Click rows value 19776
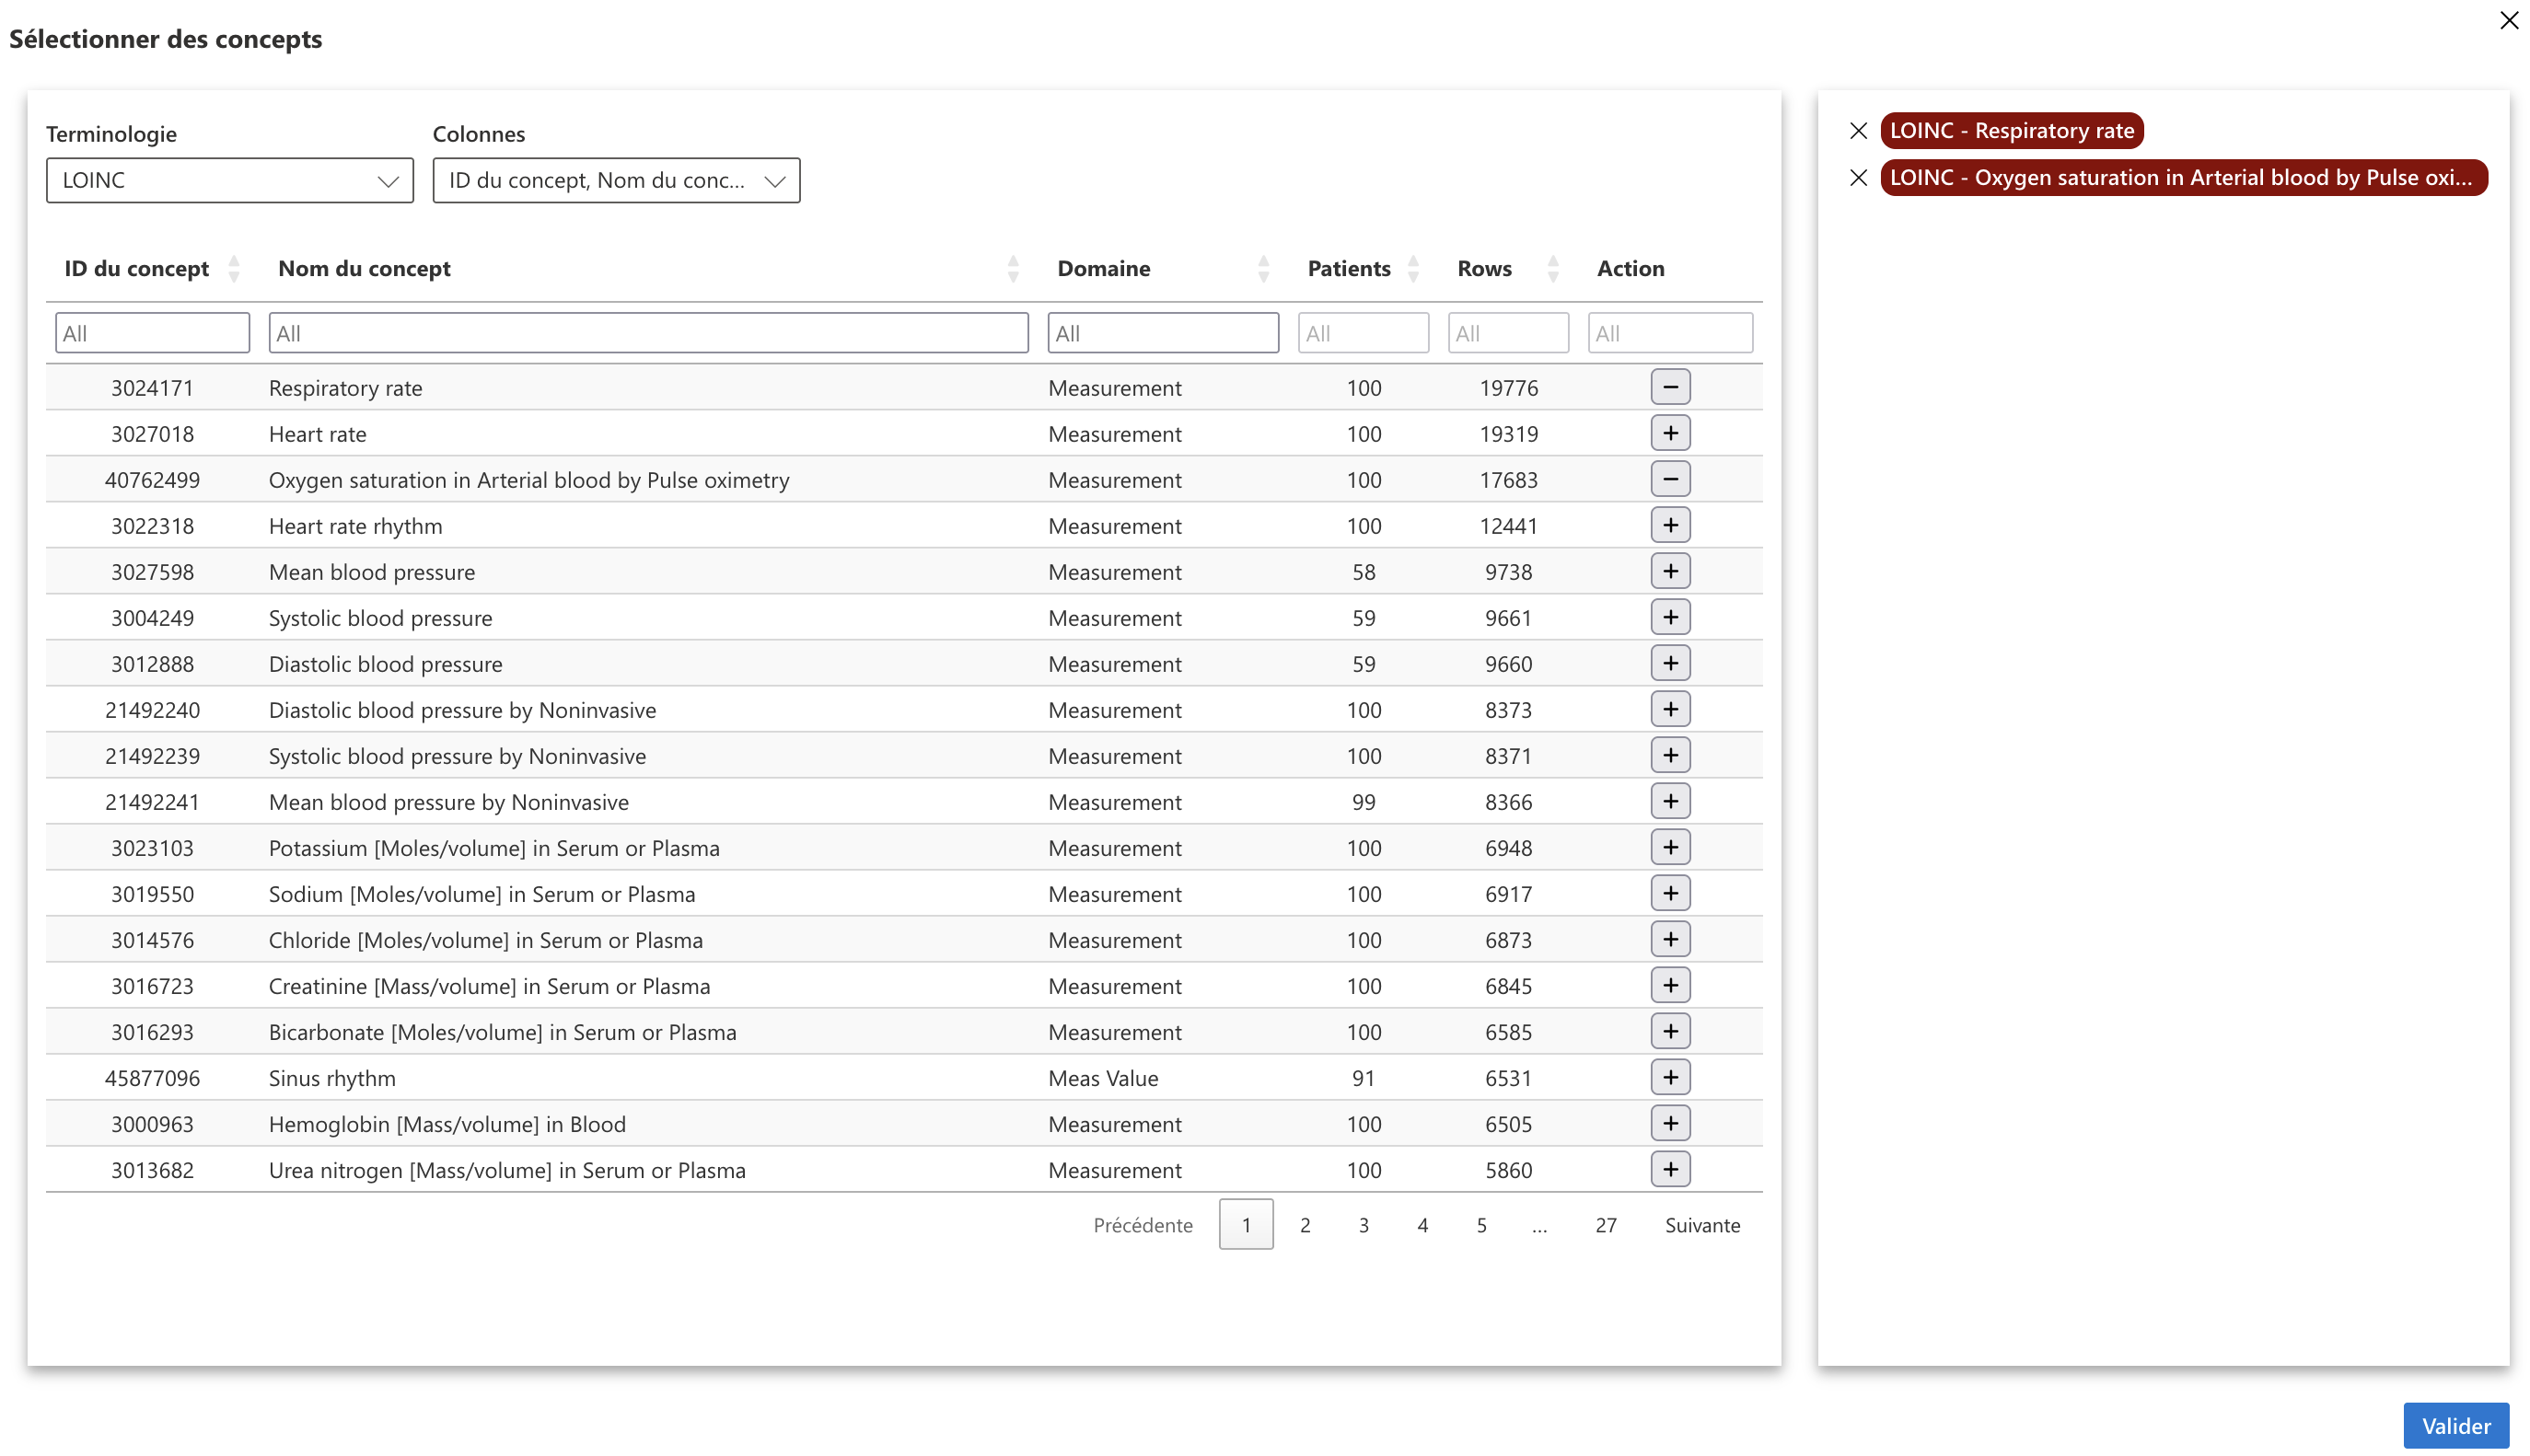The height and width of the screenshot is (1456, 2530). point(1508,388)
